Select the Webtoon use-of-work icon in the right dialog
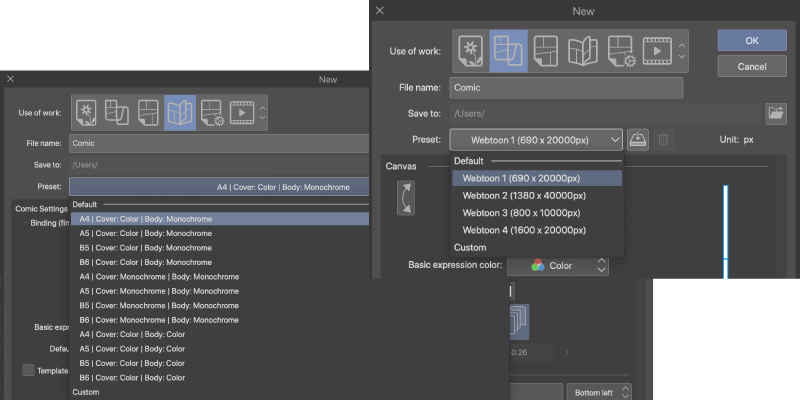Screen dimensions: 800x400 [x=508, y=50]
